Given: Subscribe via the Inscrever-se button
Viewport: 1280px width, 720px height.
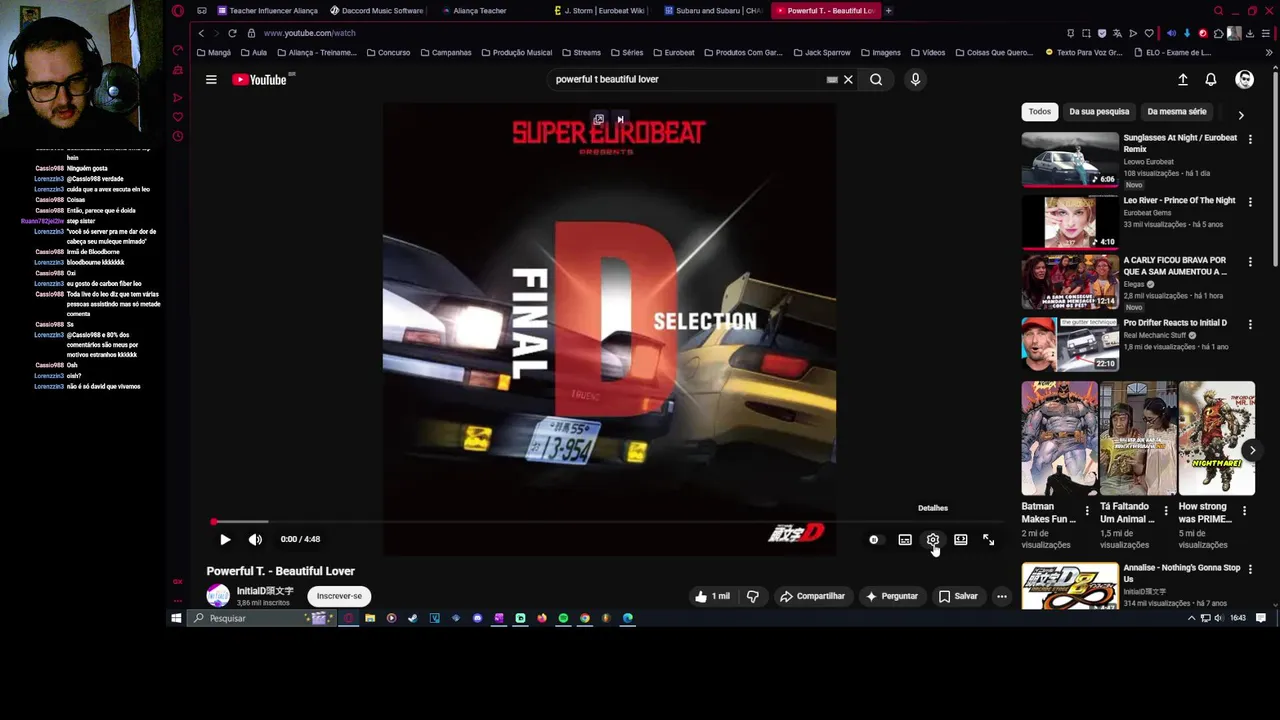Looking at the screenshot, I should pos(339,596).
